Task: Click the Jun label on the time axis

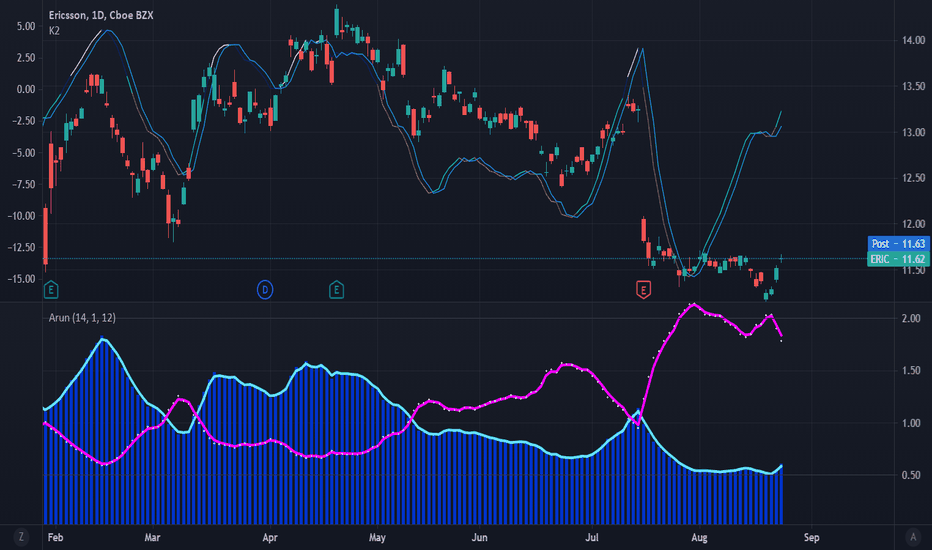Action: click(x=479, y=538)
